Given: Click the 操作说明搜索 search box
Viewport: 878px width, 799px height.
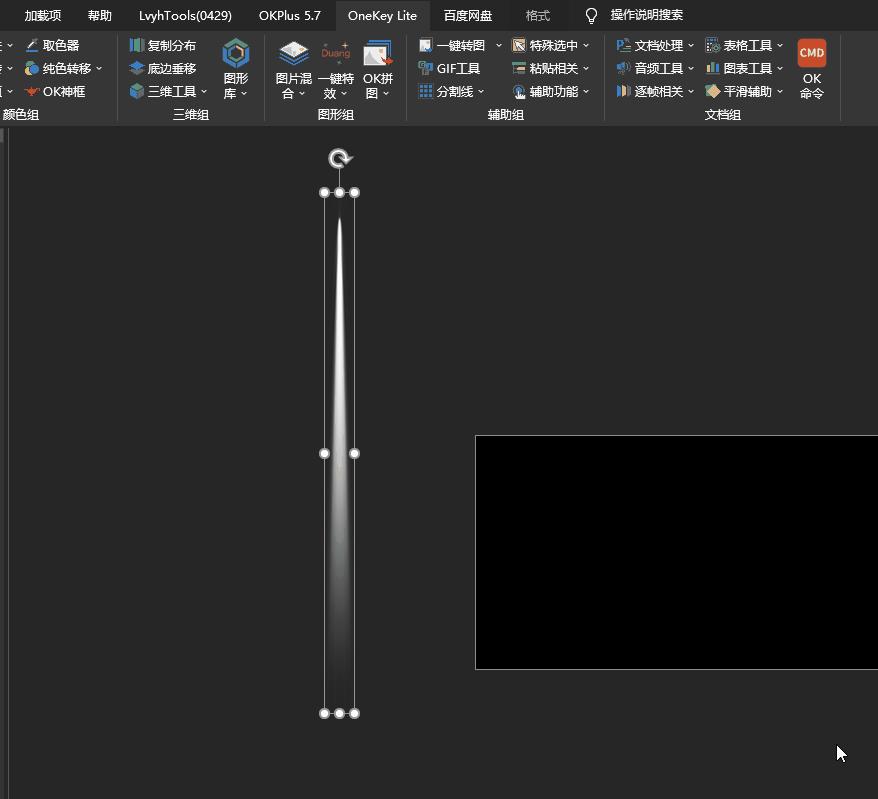Looking at the screenshot, I should point(647,15).
